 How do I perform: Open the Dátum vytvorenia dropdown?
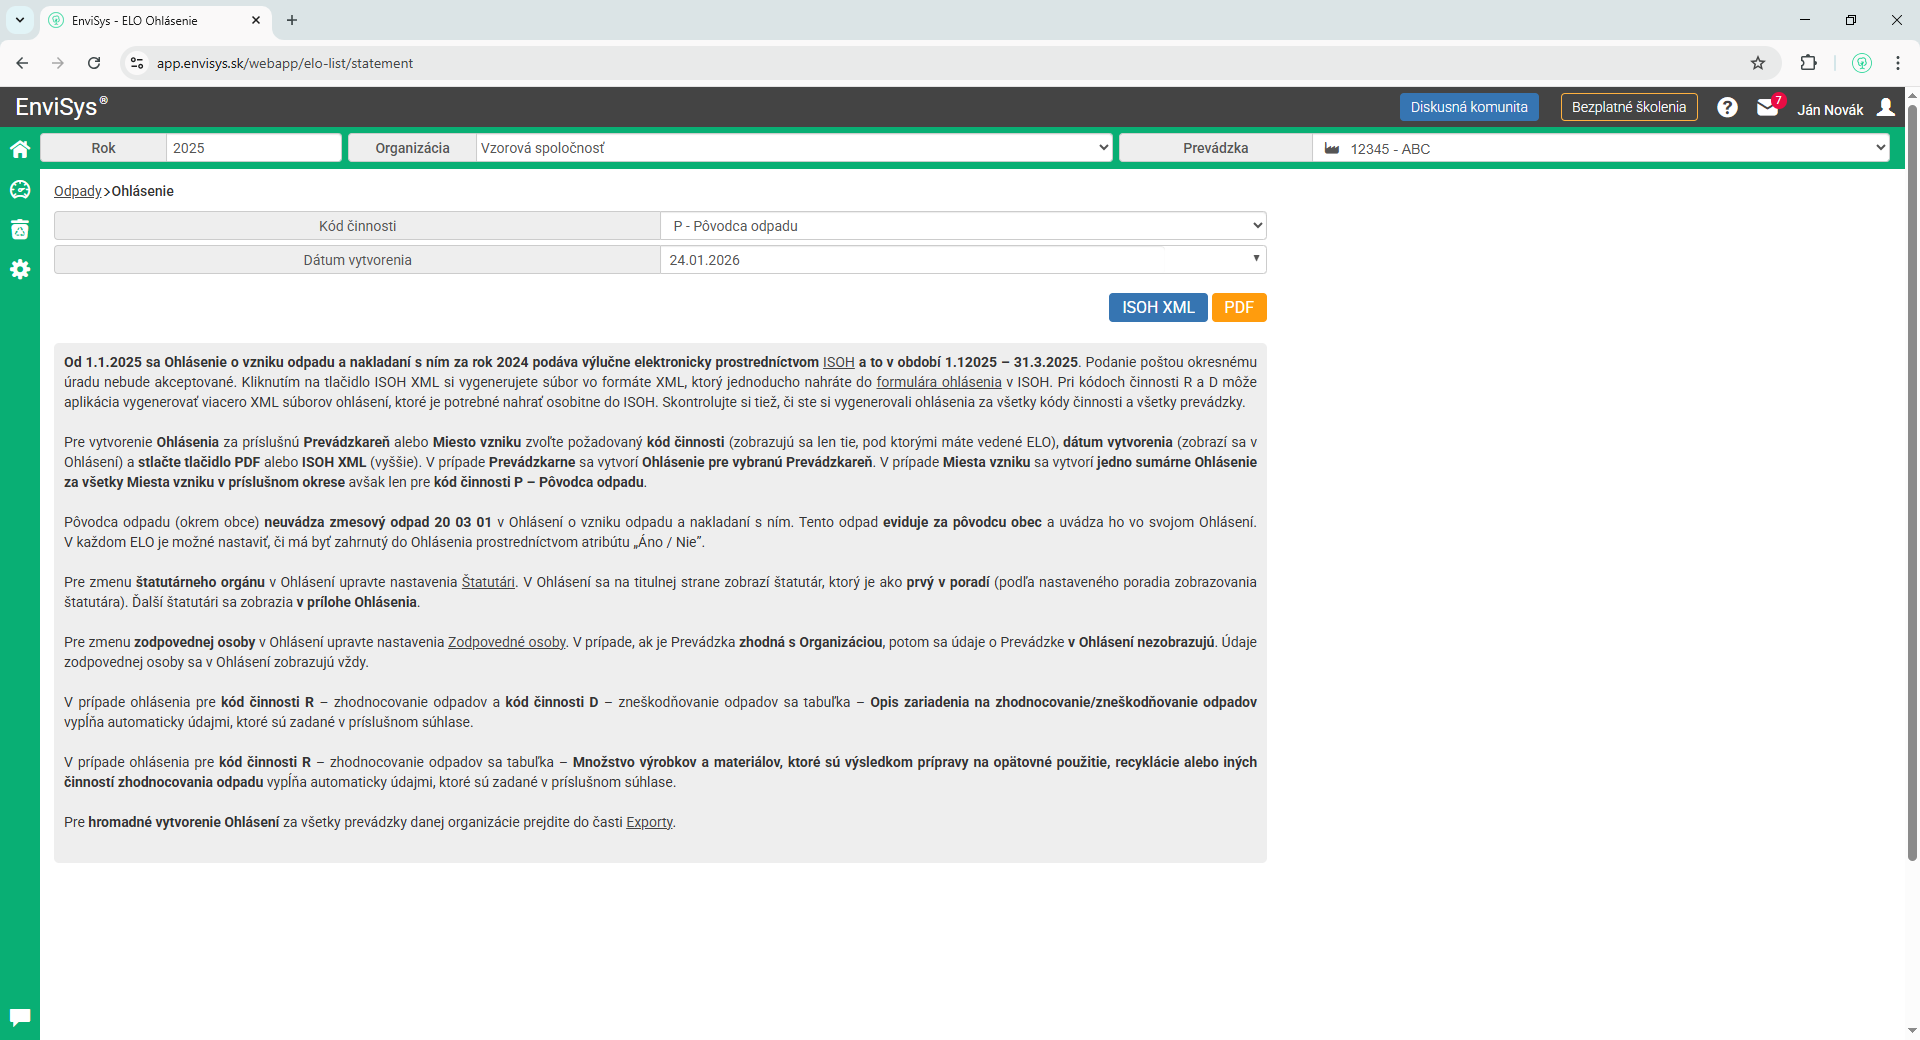963,260
